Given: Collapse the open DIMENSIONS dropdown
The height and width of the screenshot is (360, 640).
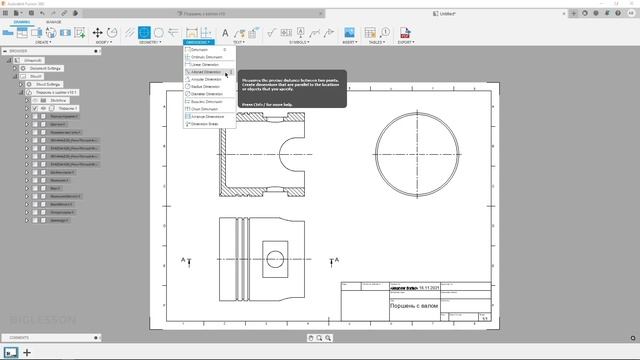Looking at the screenshot, I should tap(198, 42).
